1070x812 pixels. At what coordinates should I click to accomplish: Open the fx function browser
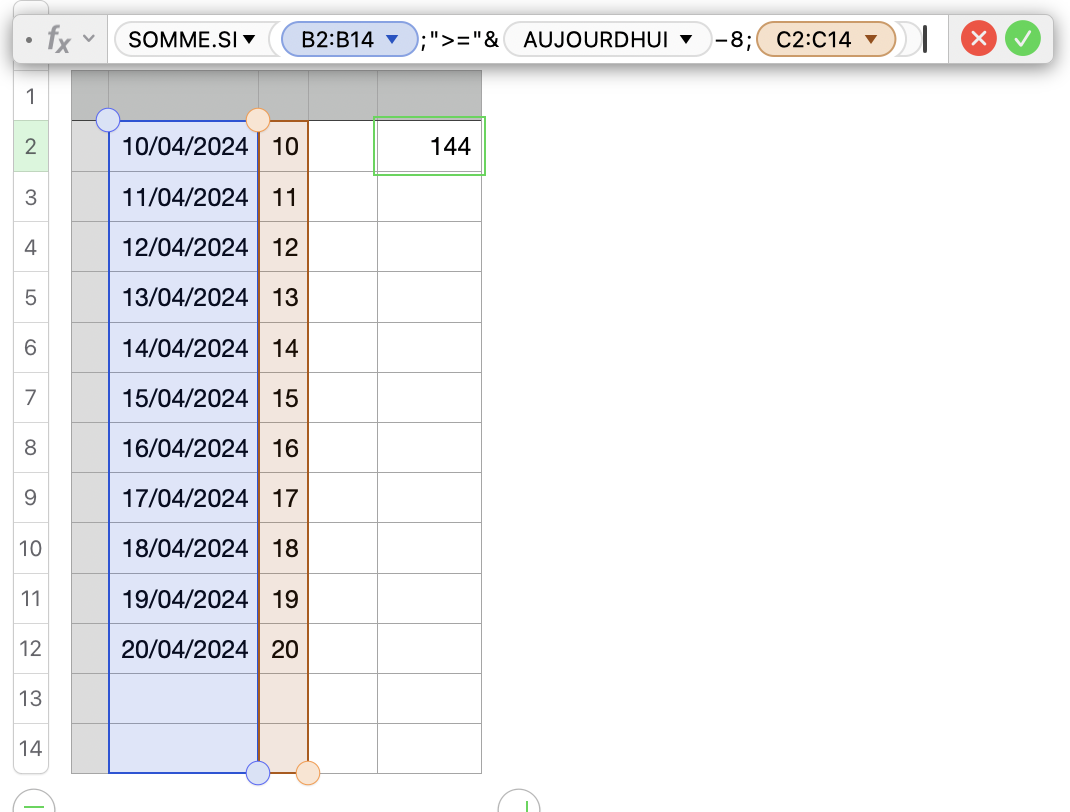click(59, 39)
